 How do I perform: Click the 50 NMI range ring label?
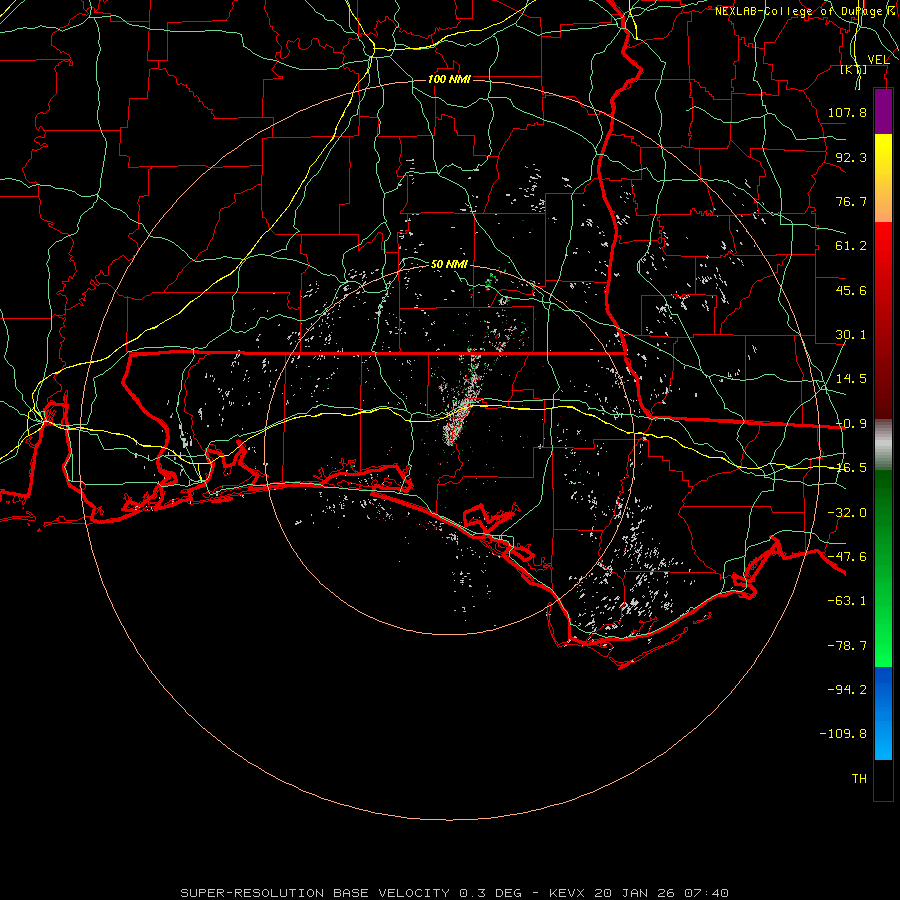[x=449, y=265]
